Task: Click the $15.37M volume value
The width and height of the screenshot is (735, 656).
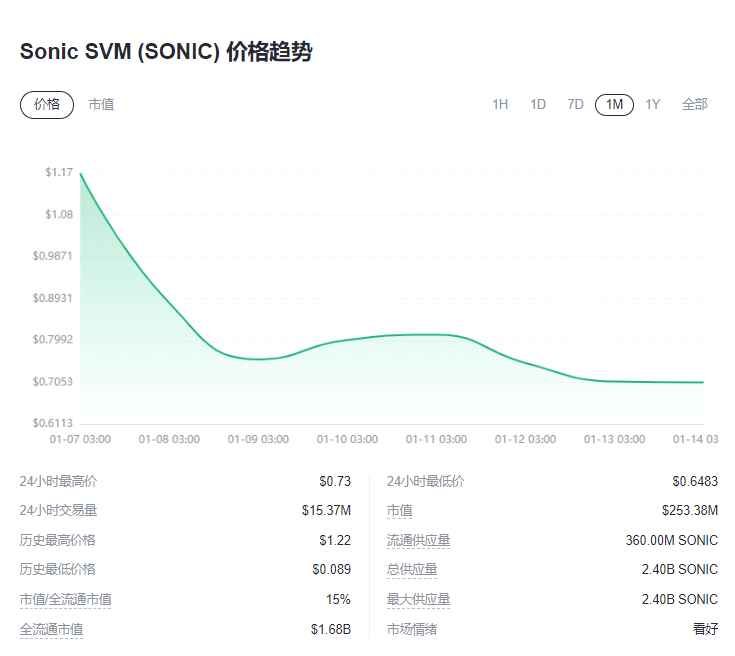Action: click(326, 511)
